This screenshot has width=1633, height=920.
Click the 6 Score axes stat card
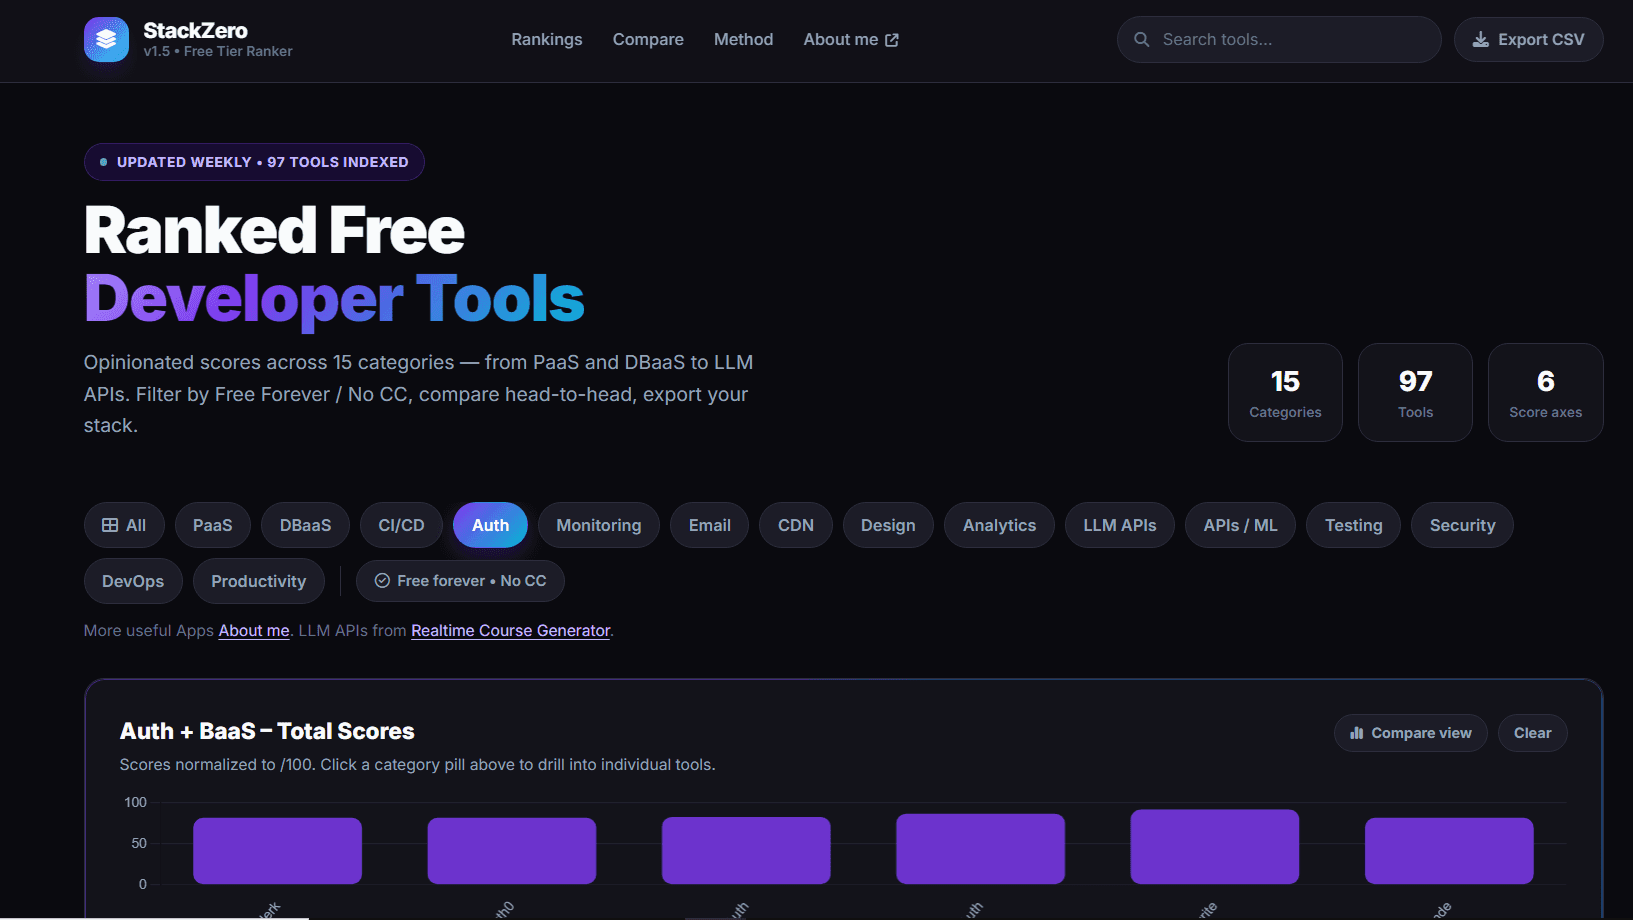(x=1545, y=392)
